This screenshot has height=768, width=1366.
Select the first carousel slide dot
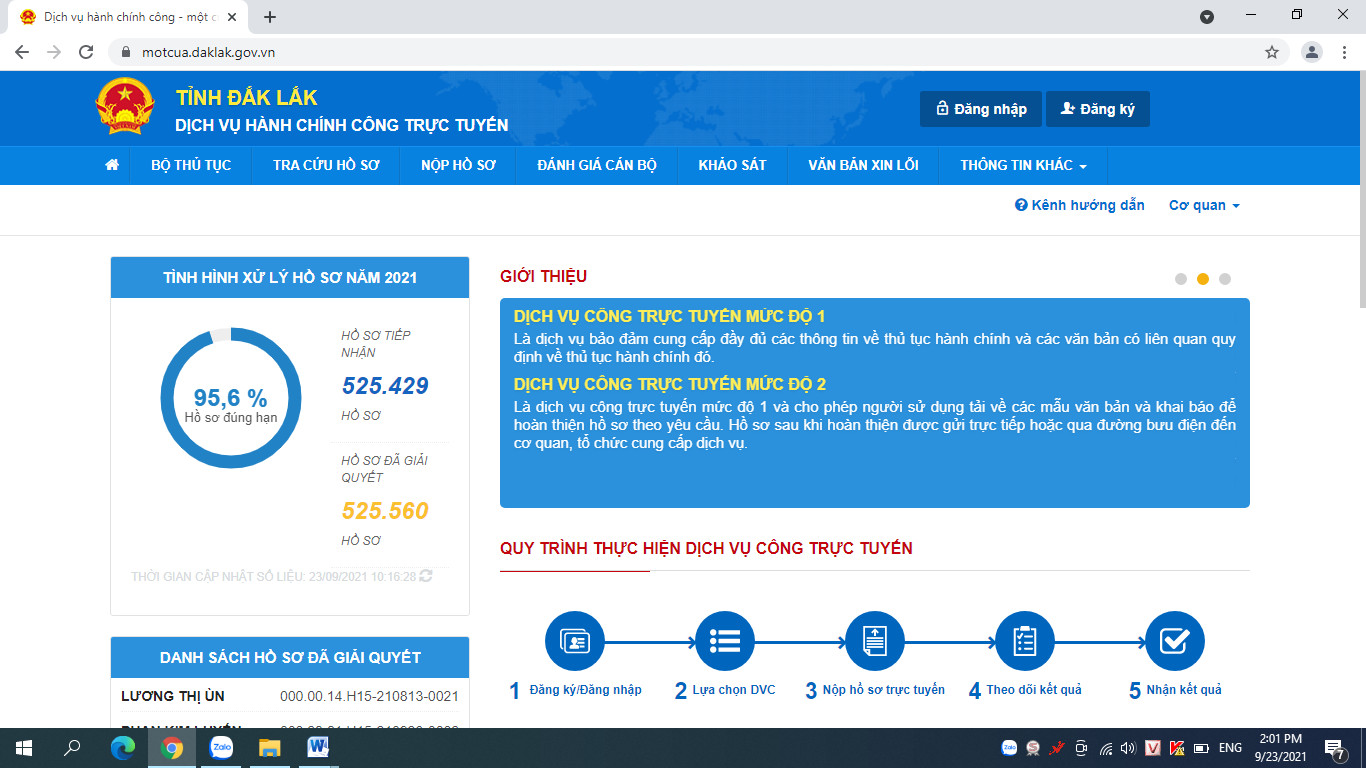pos(1181,279)
